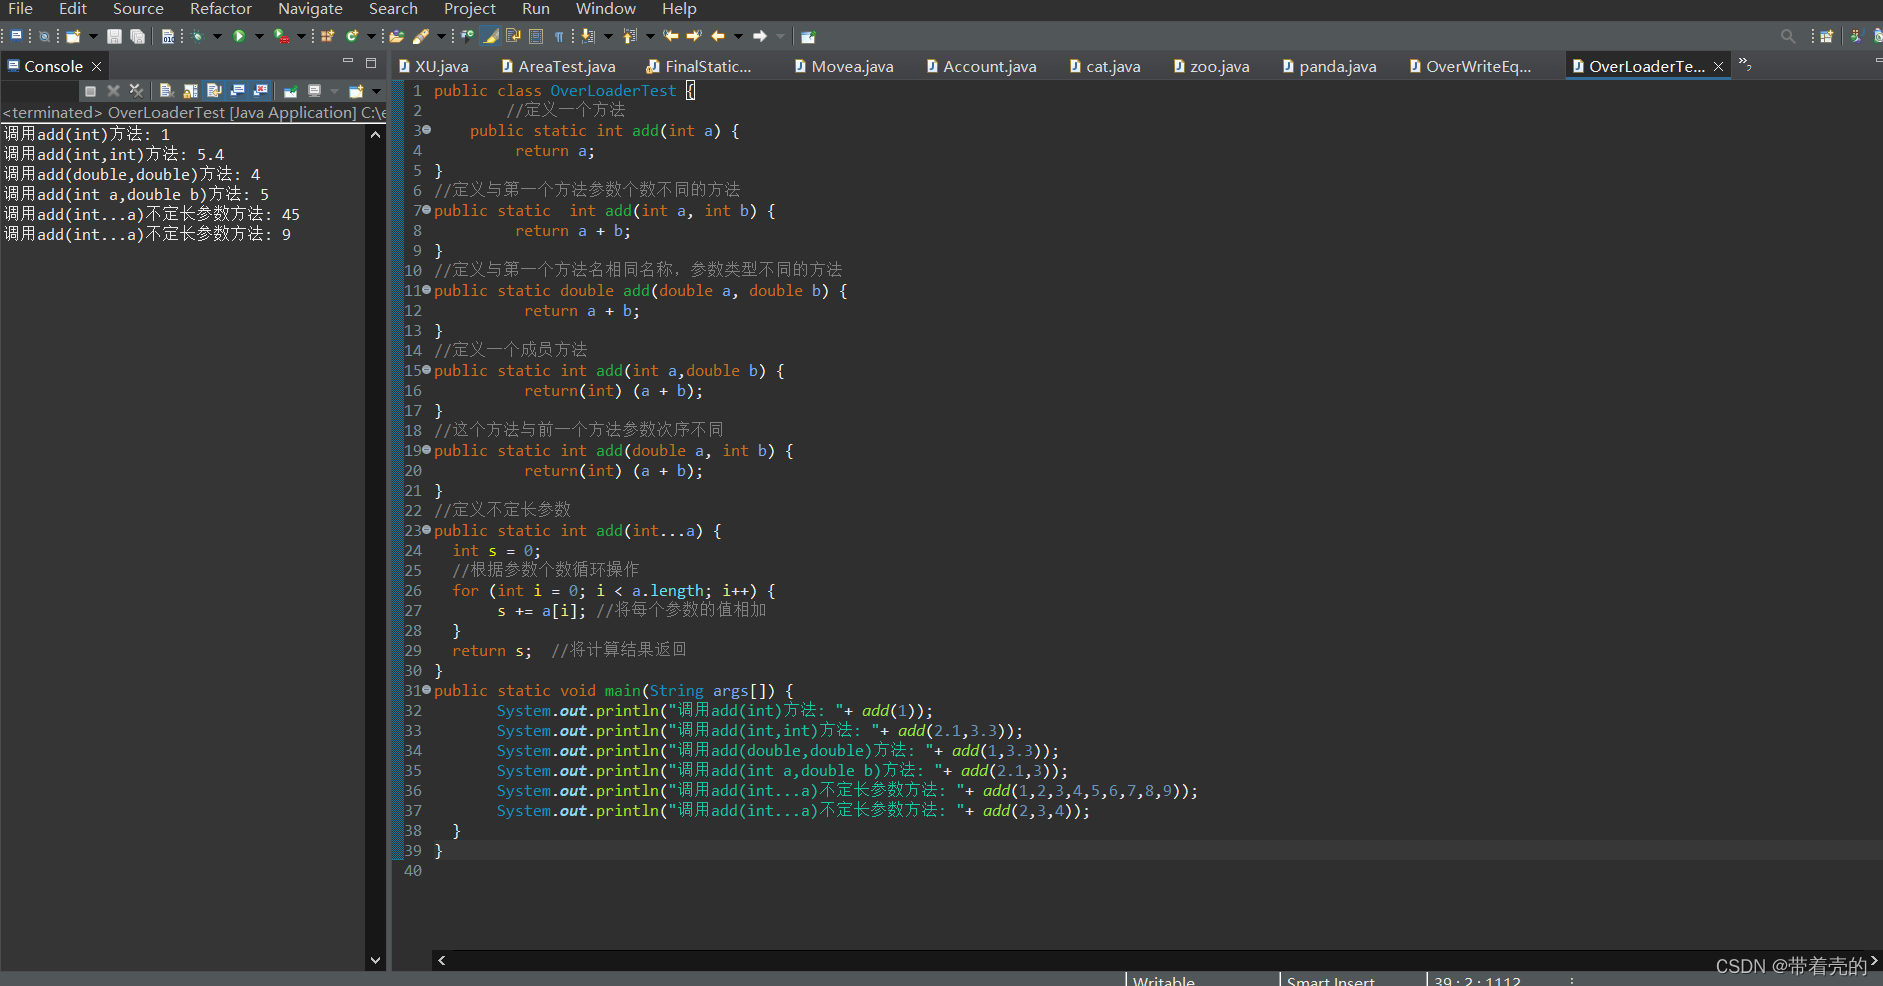This screenshot has width=1883, height=986.
Task: Click the search magnifier icon in toolbar
Action: click(x=1788, y=36)
